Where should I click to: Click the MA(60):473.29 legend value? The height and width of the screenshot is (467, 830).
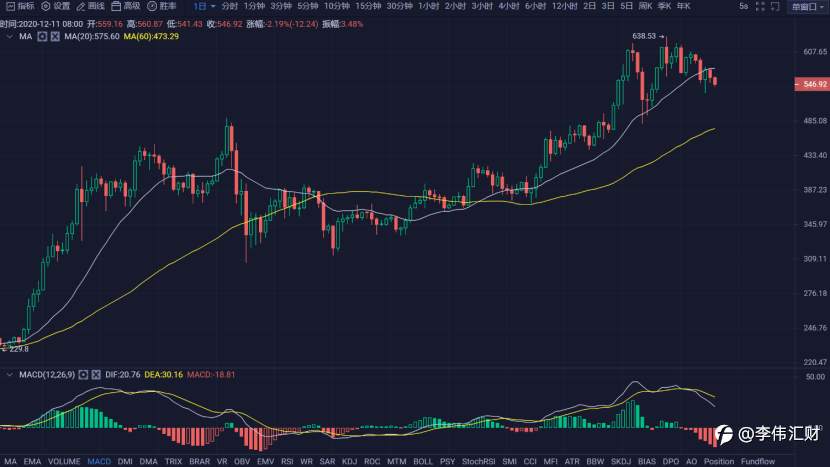[151, 37]
